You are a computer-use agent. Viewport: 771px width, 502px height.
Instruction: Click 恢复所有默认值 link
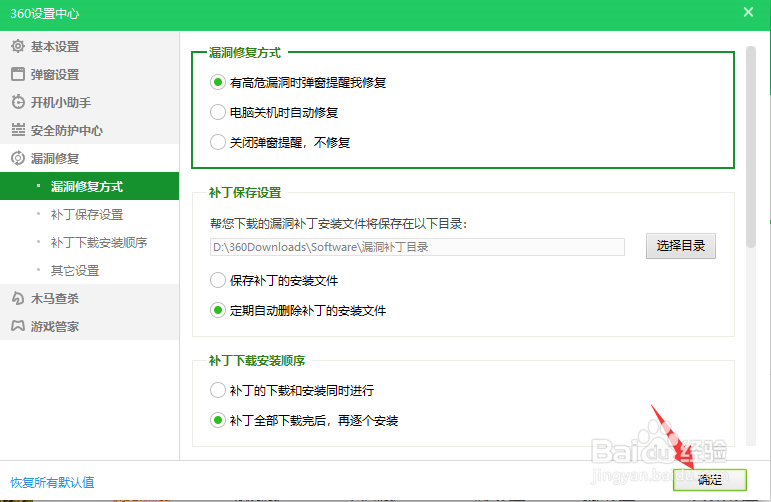52,482
